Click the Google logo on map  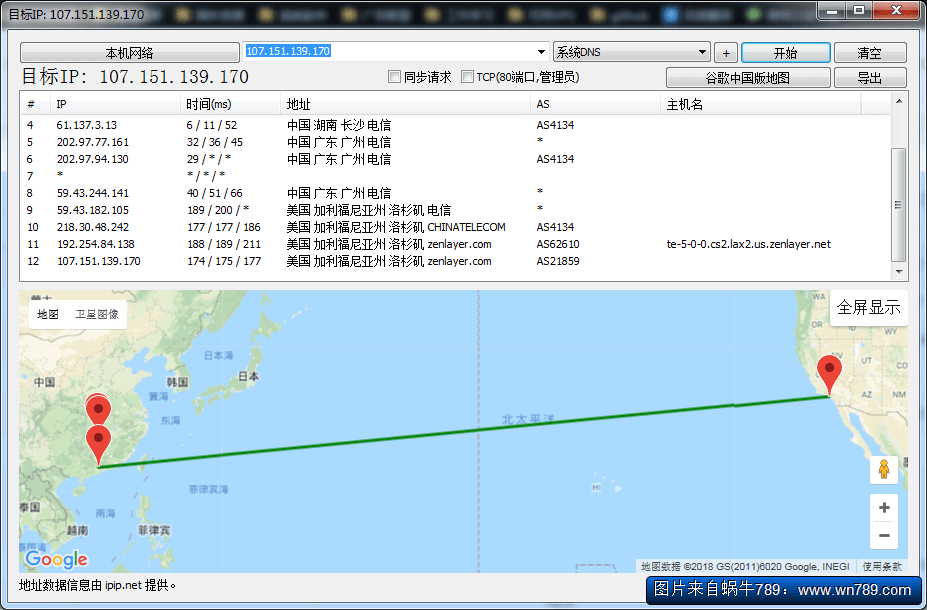pyautogui.click(x=56, y=559)
